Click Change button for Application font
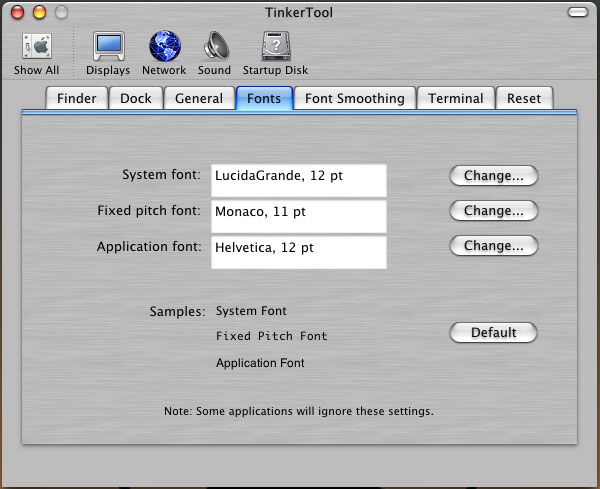Viewport: 600px width, 489px height. (494, 246)
